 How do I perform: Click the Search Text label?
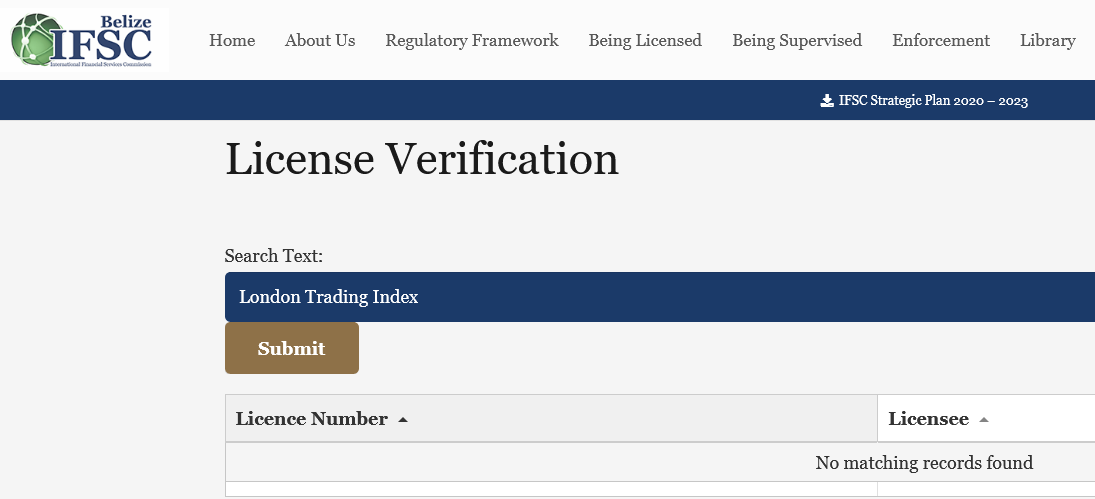(274, 256)
